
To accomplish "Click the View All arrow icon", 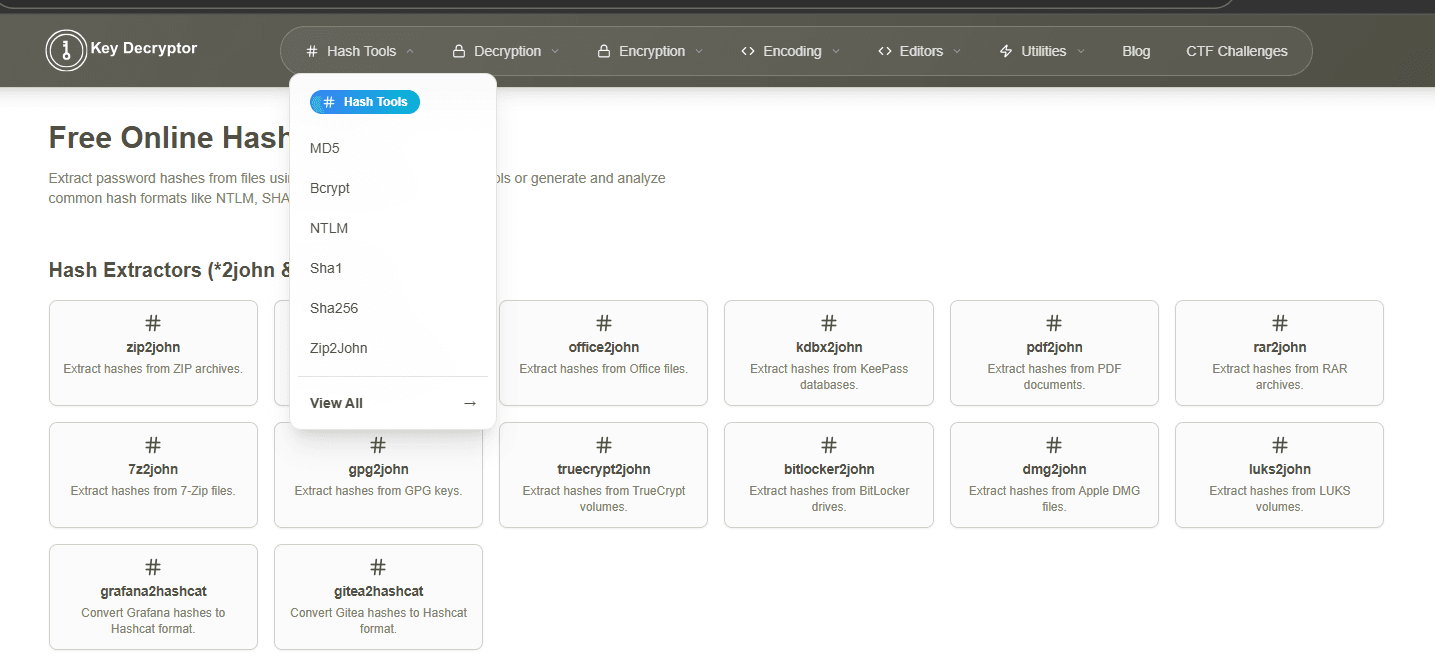I will click(x=469, y=403).
